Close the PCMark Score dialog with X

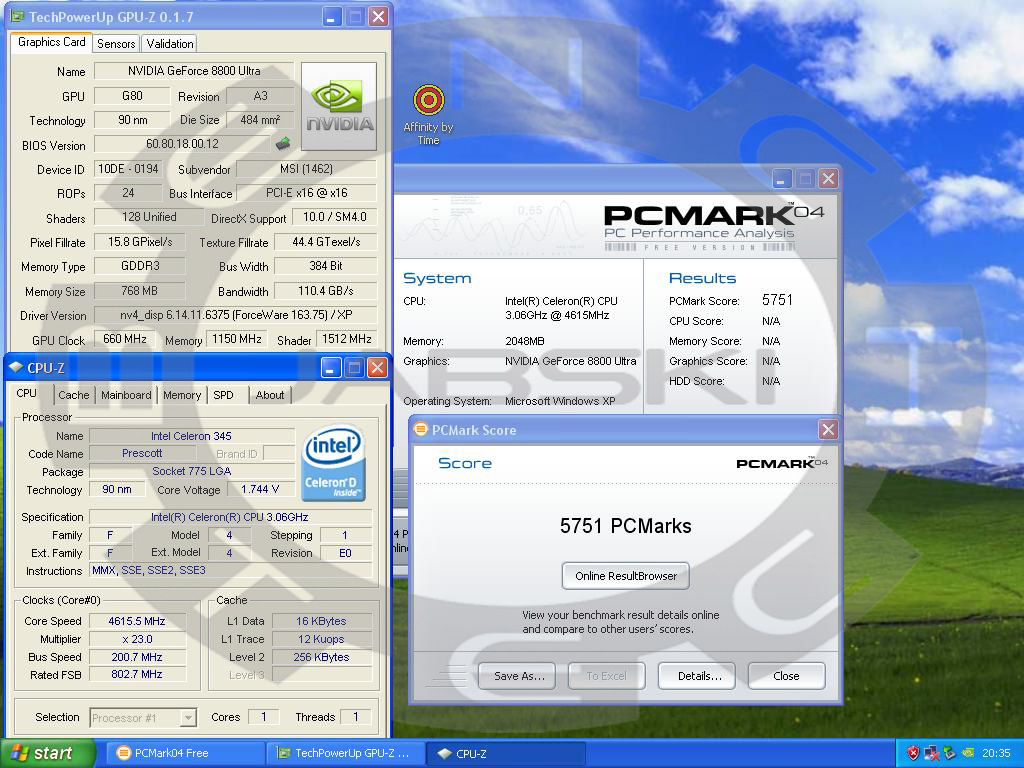click(828, 429)
